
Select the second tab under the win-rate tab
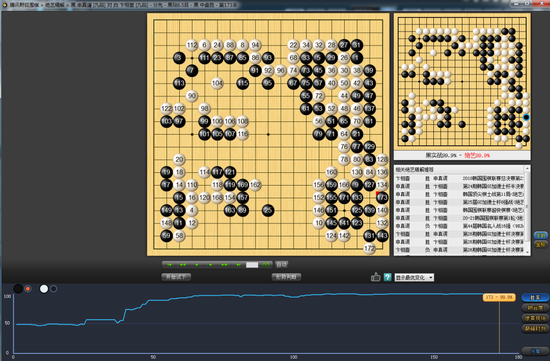click(535, 308)
